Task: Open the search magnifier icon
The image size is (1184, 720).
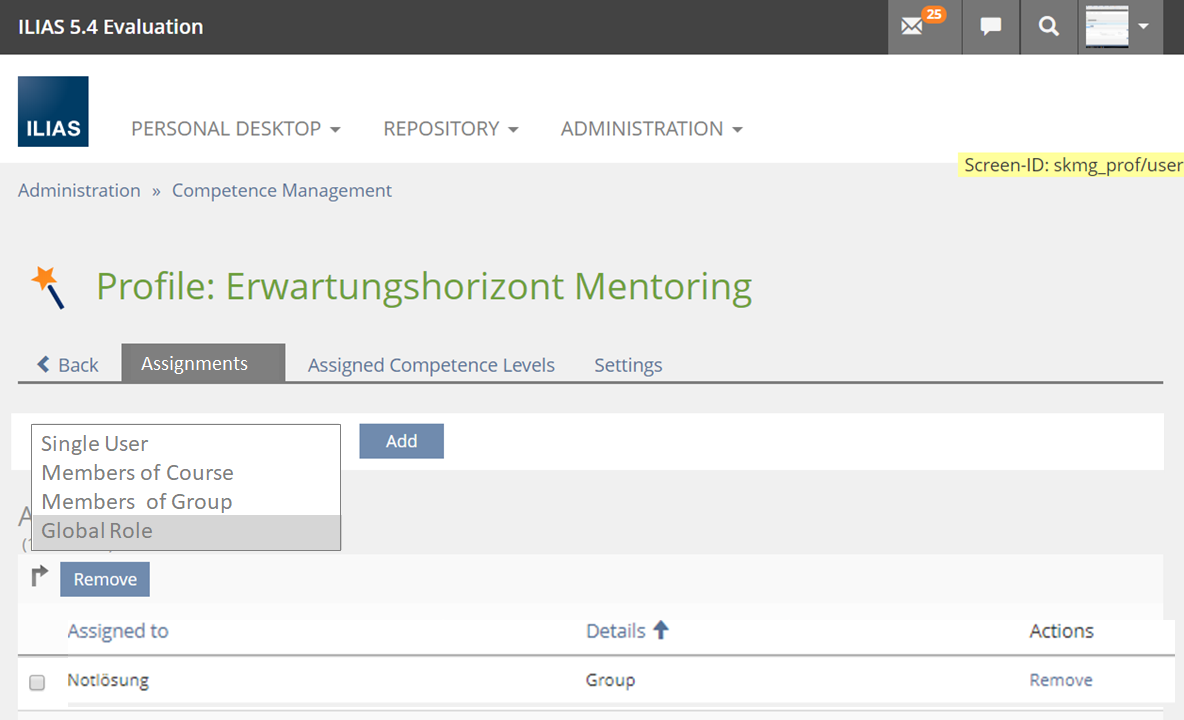Action: (1048, 27)
